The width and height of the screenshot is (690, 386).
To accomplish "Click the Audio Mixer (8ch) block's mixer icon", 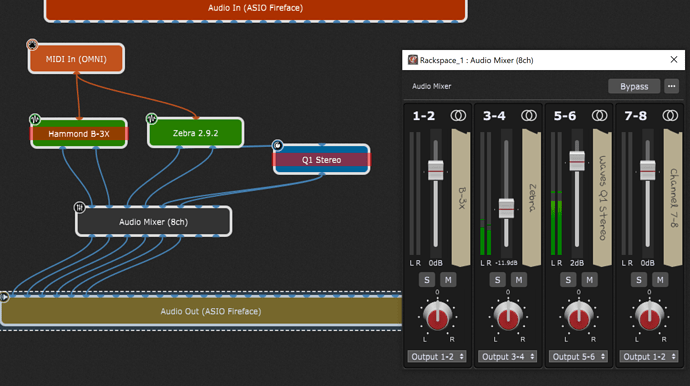I will 79,207.
